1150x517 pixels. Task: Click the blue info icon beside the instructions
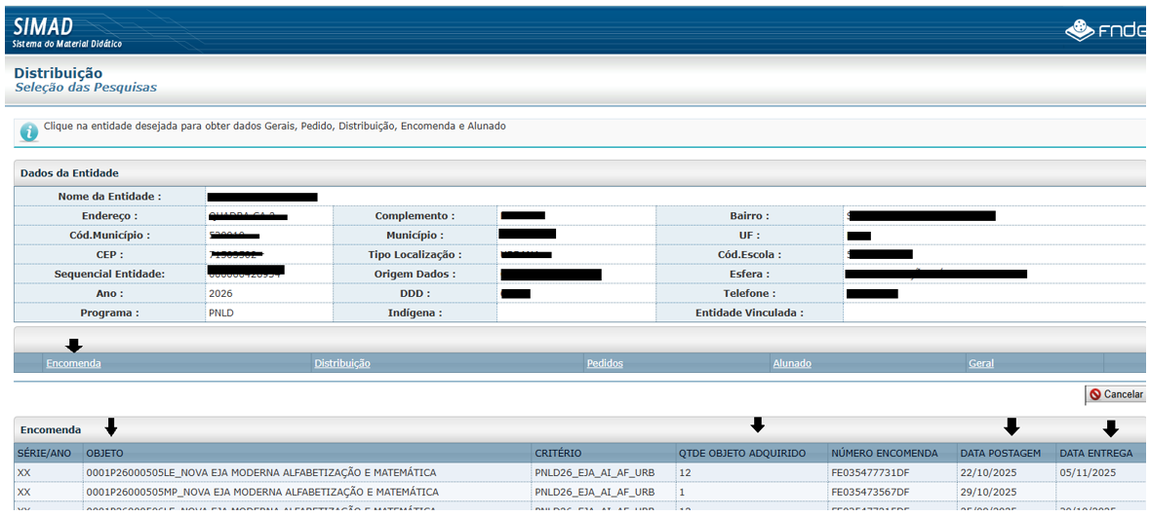coord(29,131)
